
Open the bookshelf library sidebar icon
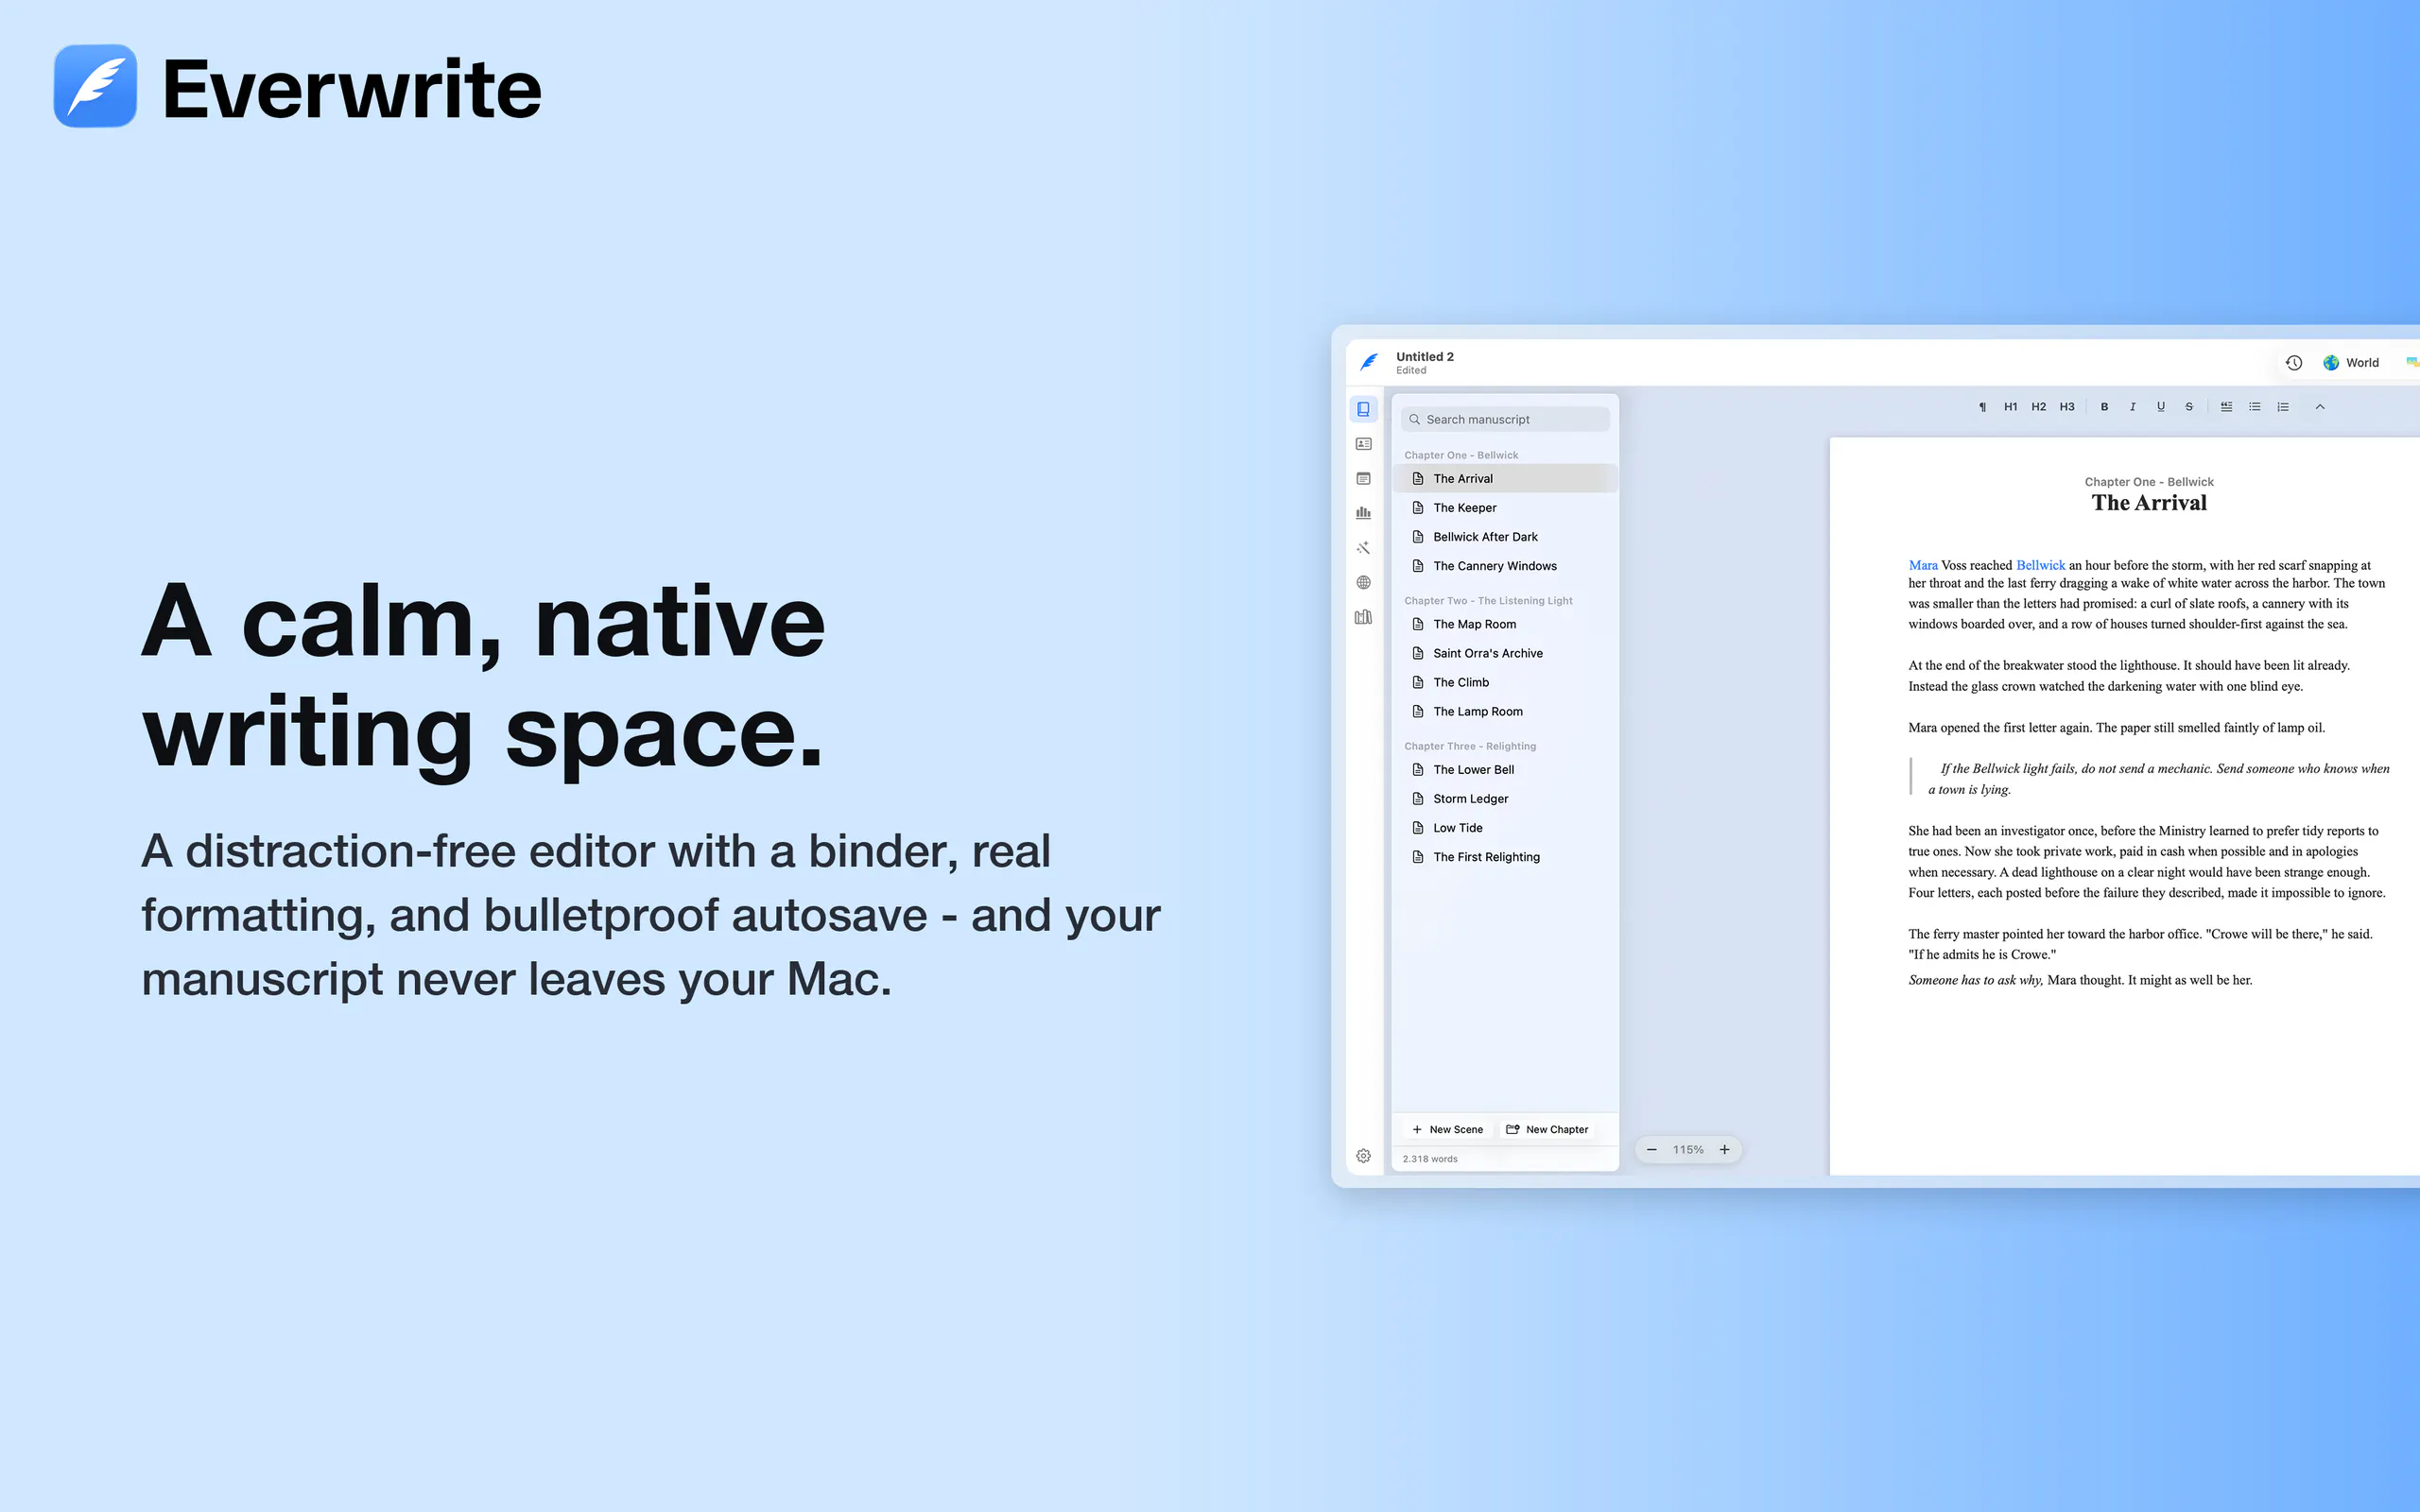[x=1363, y=617]
